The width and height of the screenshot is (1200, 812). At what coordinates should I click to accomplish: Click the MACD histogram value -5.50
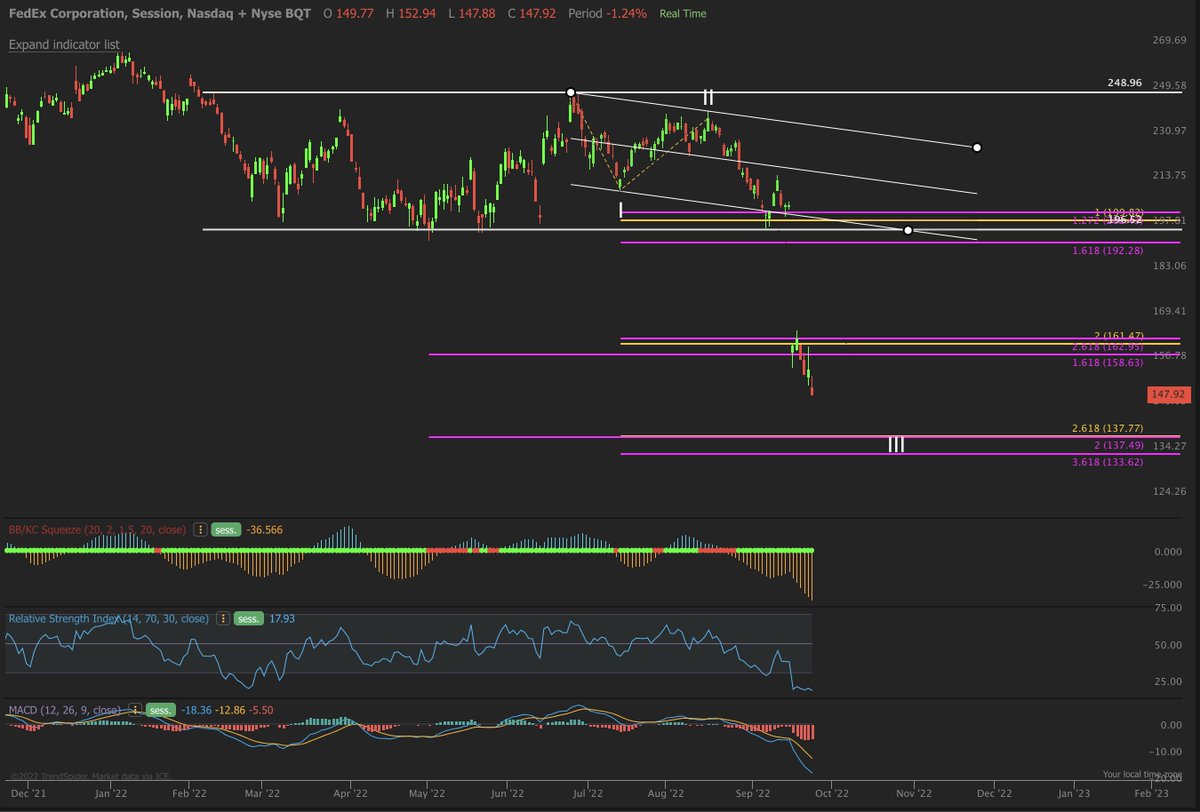click(261, 710)
